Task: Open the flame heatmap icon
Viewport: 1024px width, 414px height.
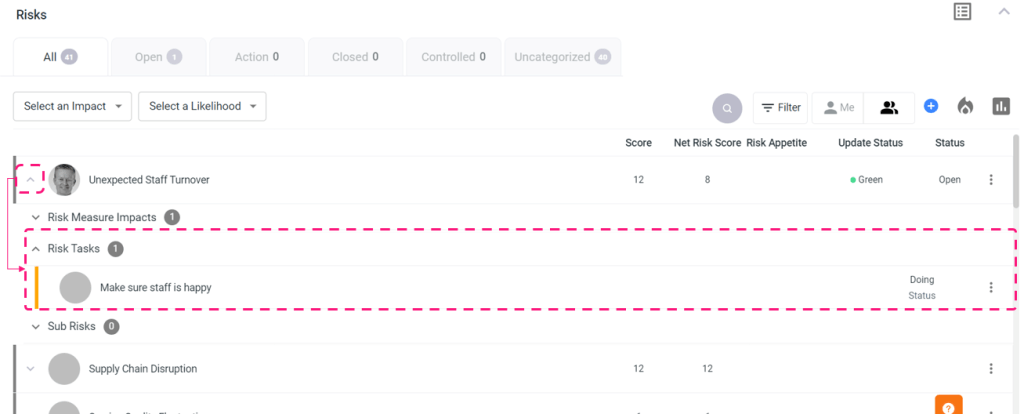Action: click(965, 106)
